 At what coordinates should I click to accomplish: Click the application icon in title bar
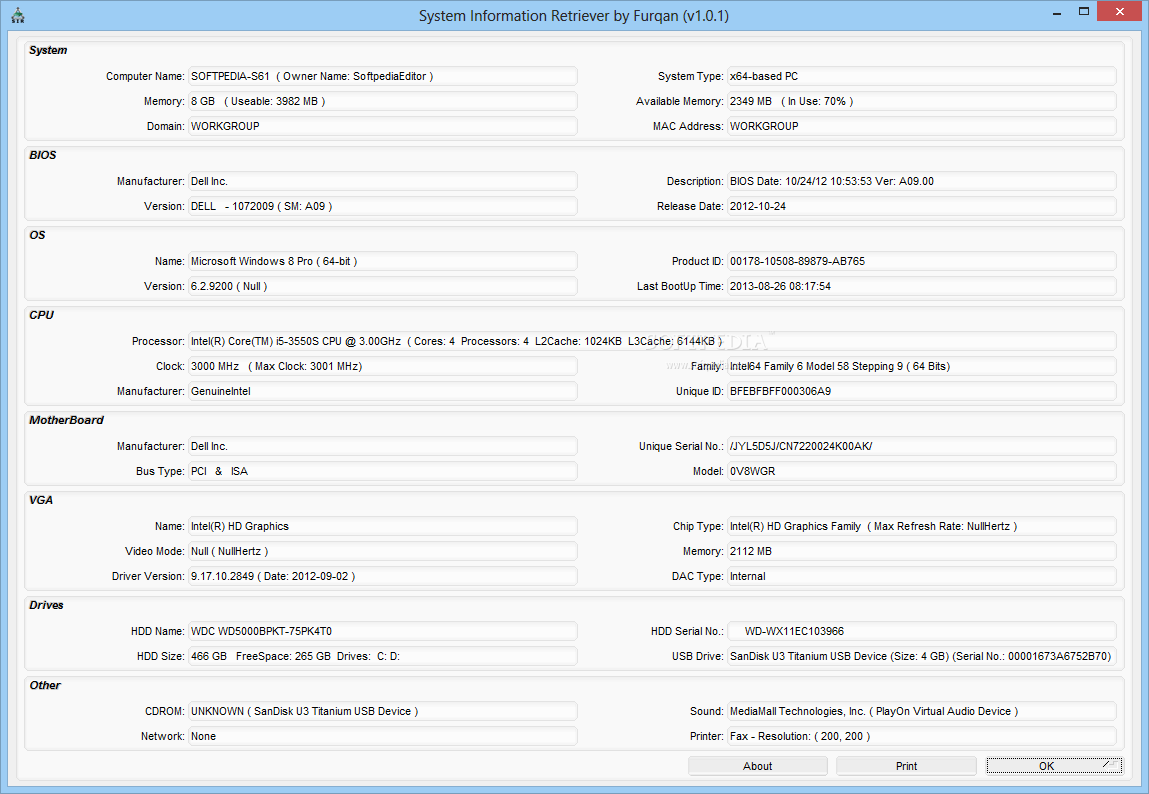click(18, 15)
